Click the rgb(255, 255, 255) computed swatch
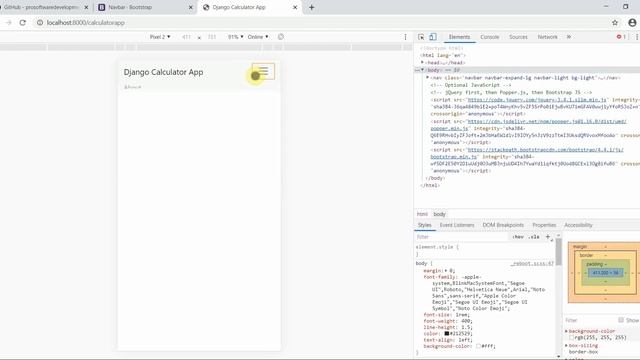This screenshot has width=640, height=360. (571, 338)
